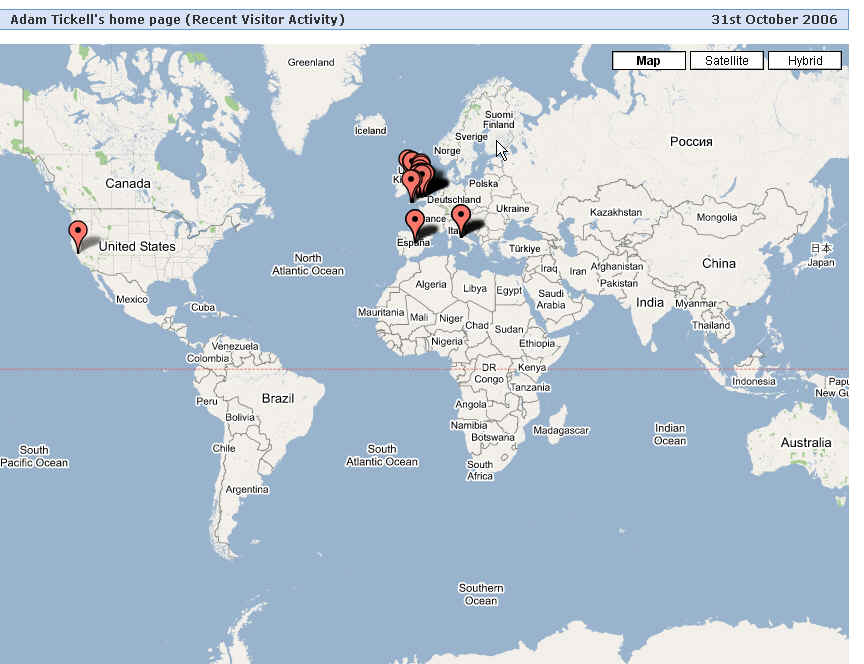Click the "Россия" map label
Image resolution: width=864 pixels, height=664 pixels.
point(691,142)
